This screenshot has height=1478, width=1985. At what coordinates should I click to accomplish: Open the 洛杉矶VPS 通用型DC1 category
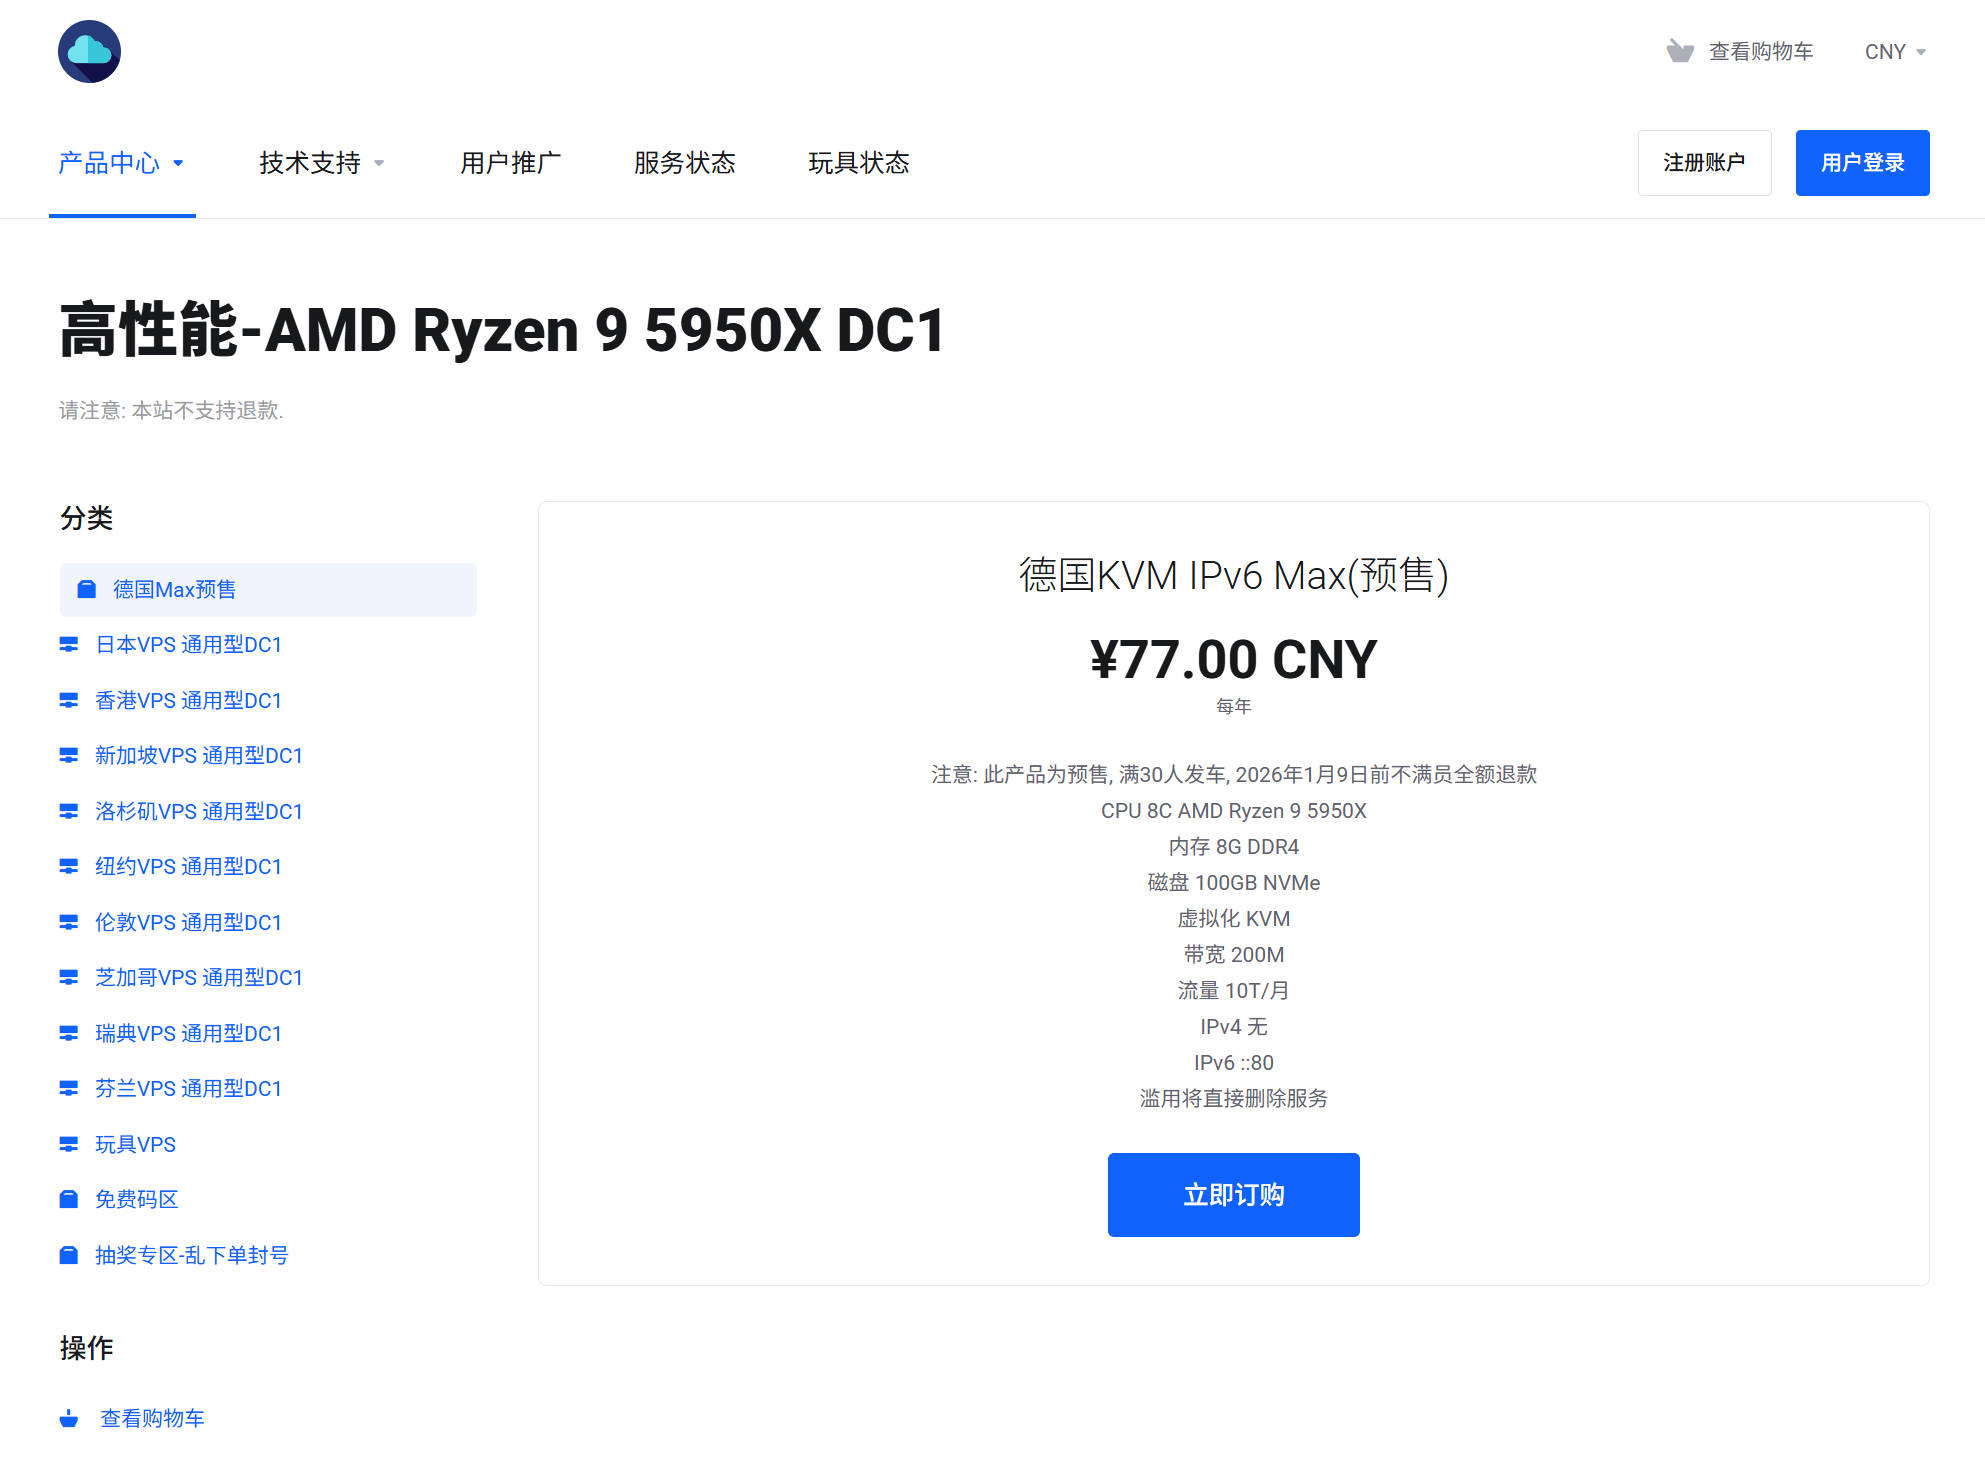(x=198, y=811)
